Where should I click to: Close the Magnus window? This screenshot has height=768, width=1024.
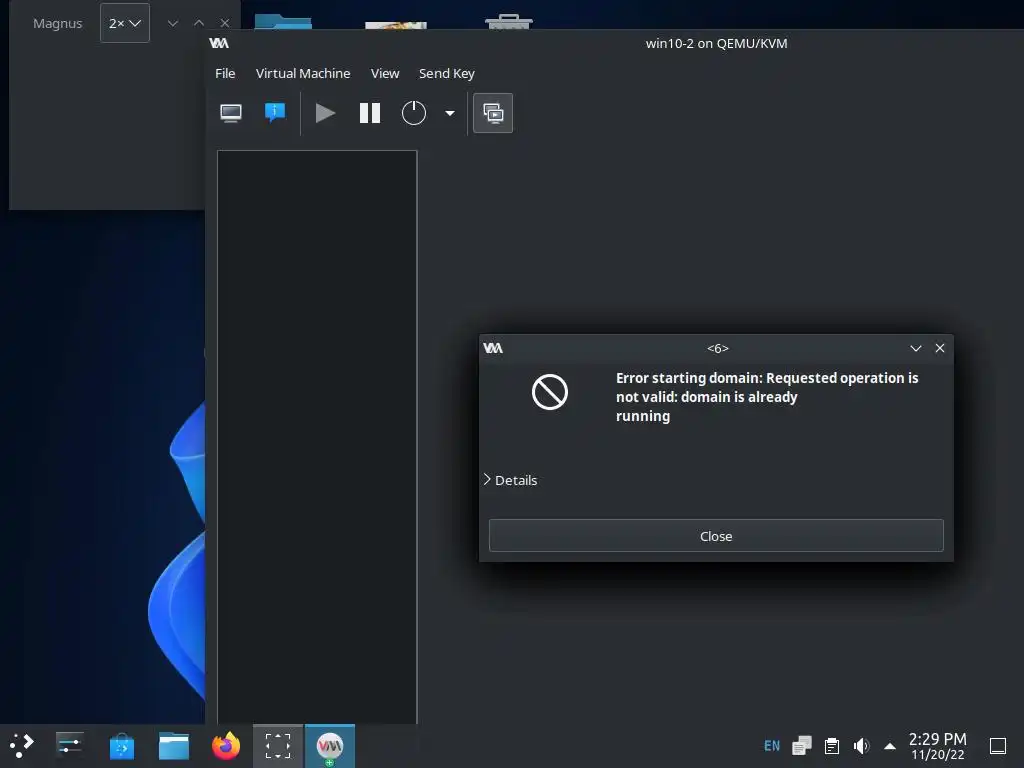point(225,23)
